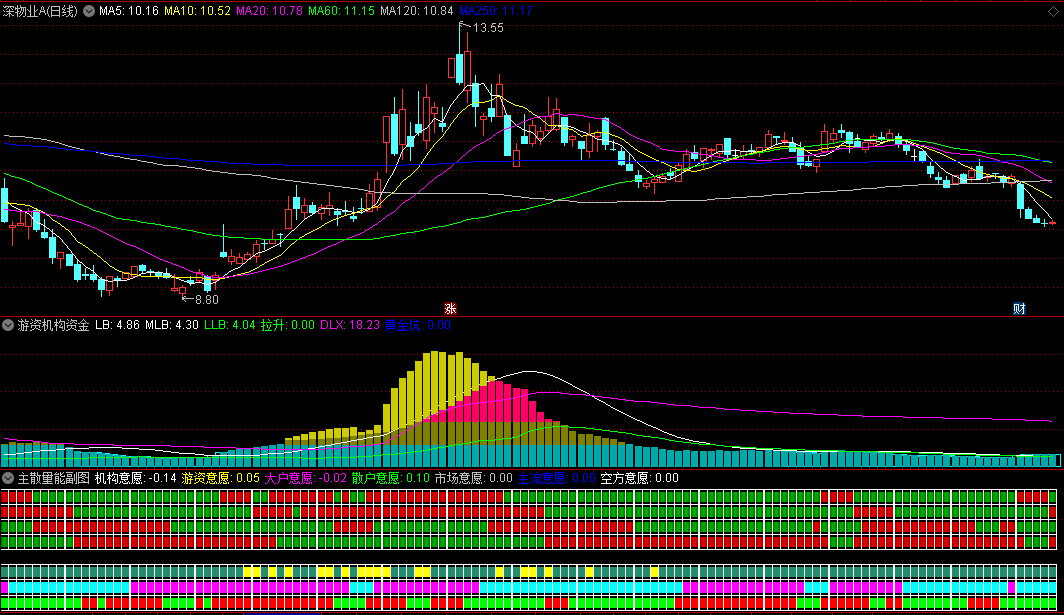The image size is (1064, 615).
Task: Select the 深物业A(日线) chart title
Action: [40, 11]
